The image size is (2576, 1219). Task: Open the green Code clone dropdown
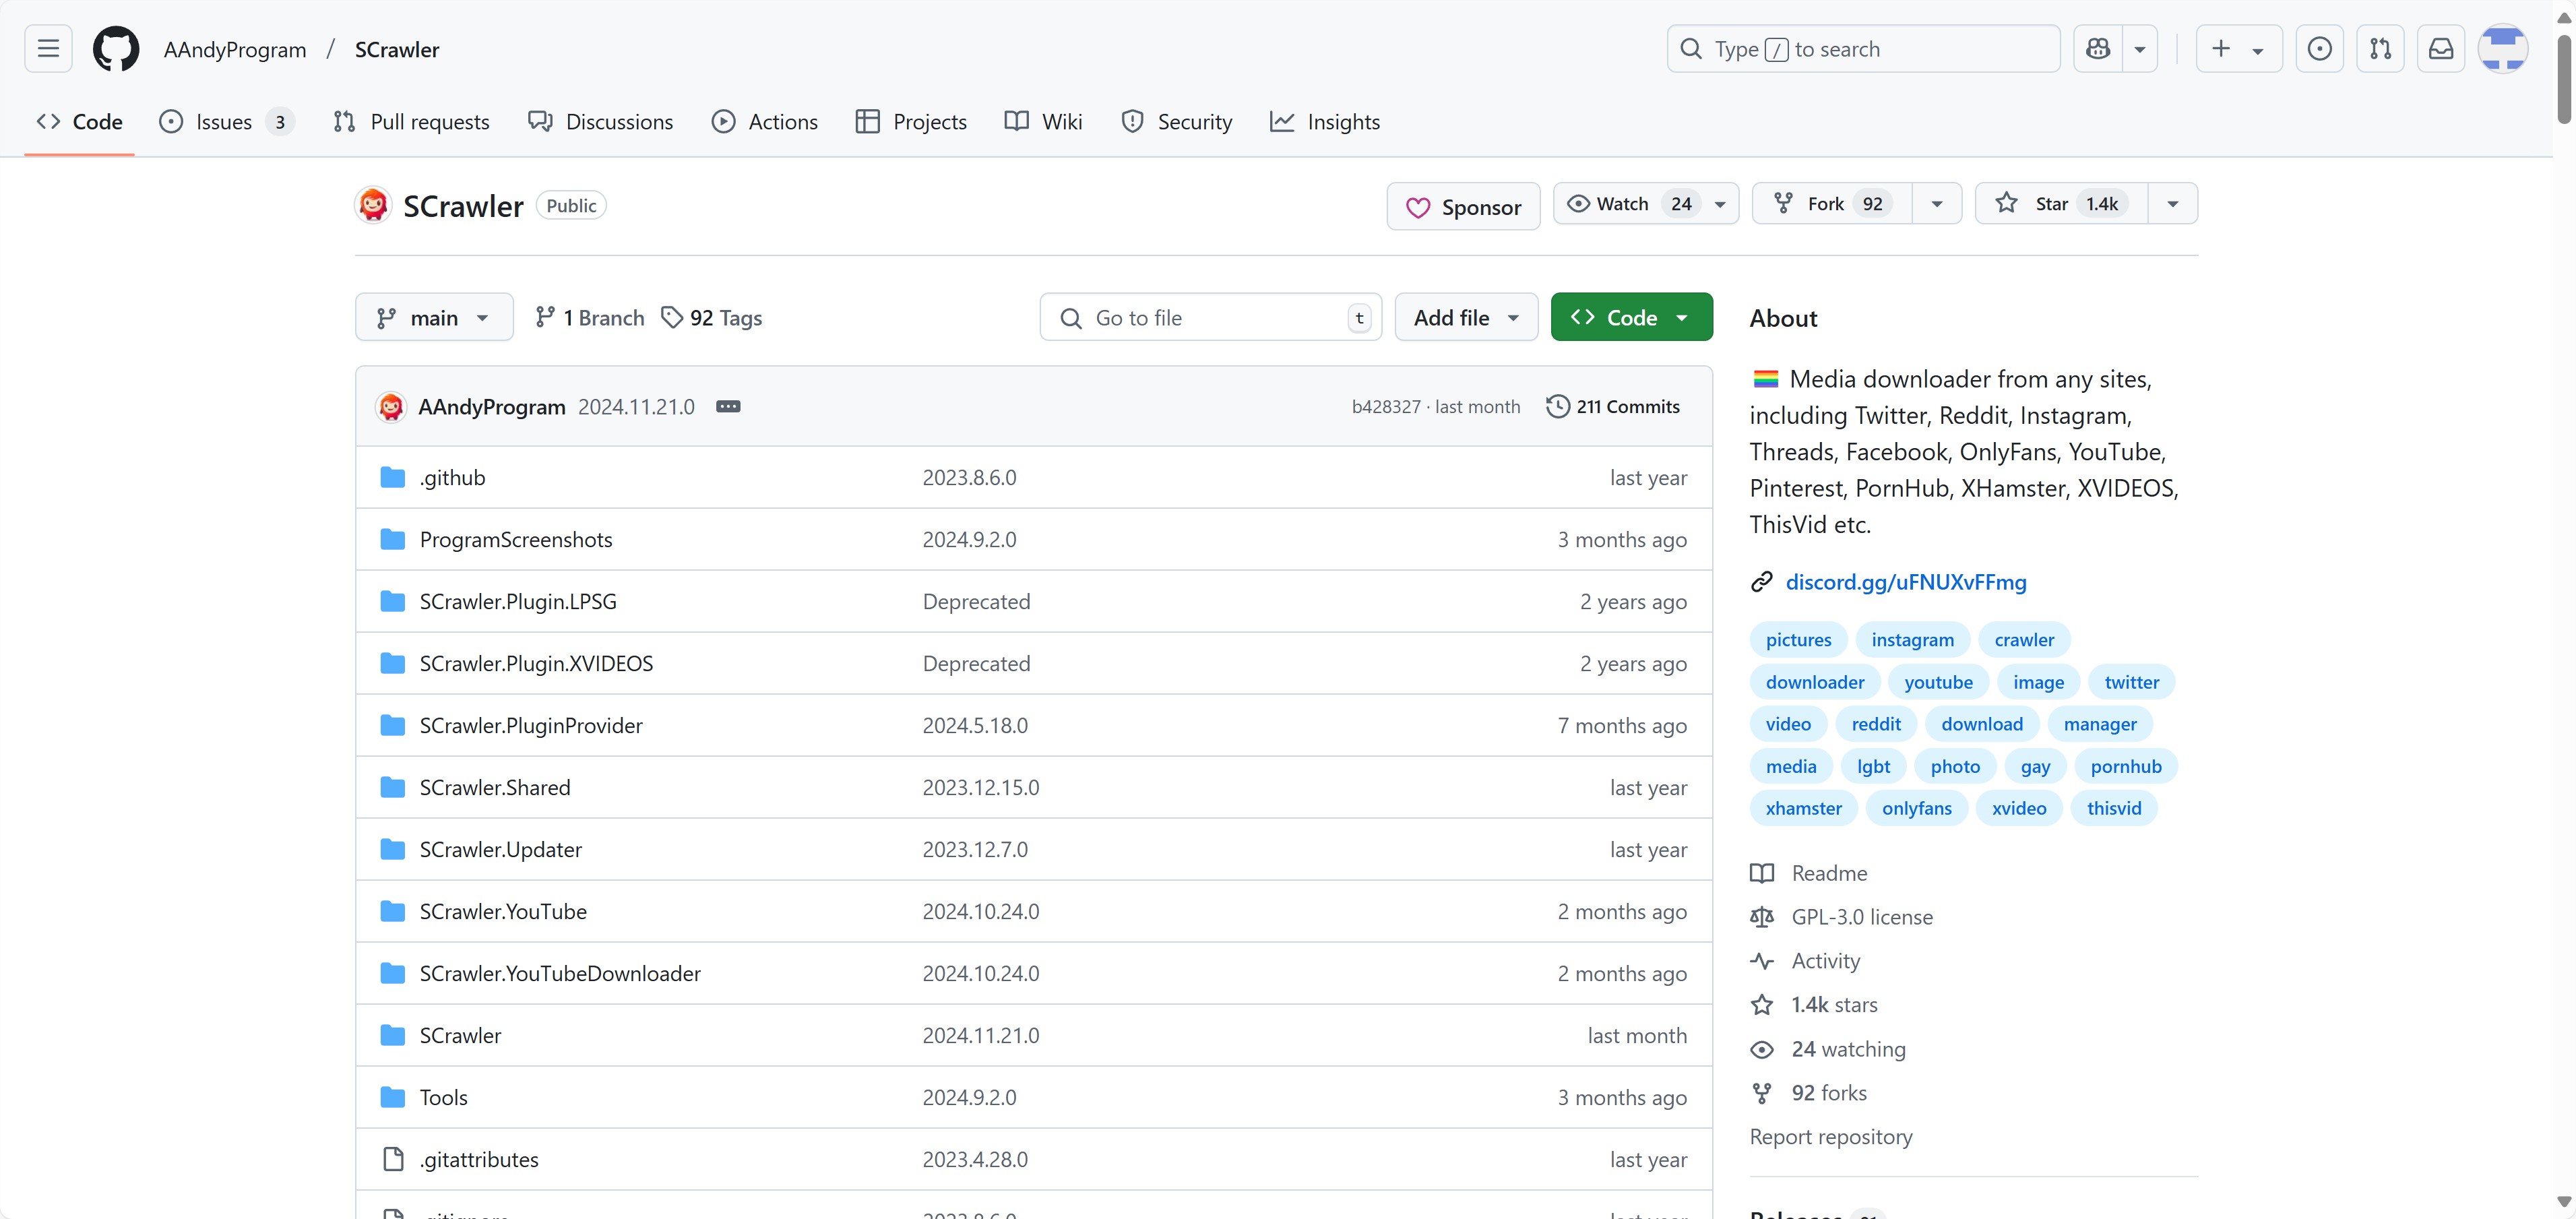pyautogui.click(x=1632, y=318)
